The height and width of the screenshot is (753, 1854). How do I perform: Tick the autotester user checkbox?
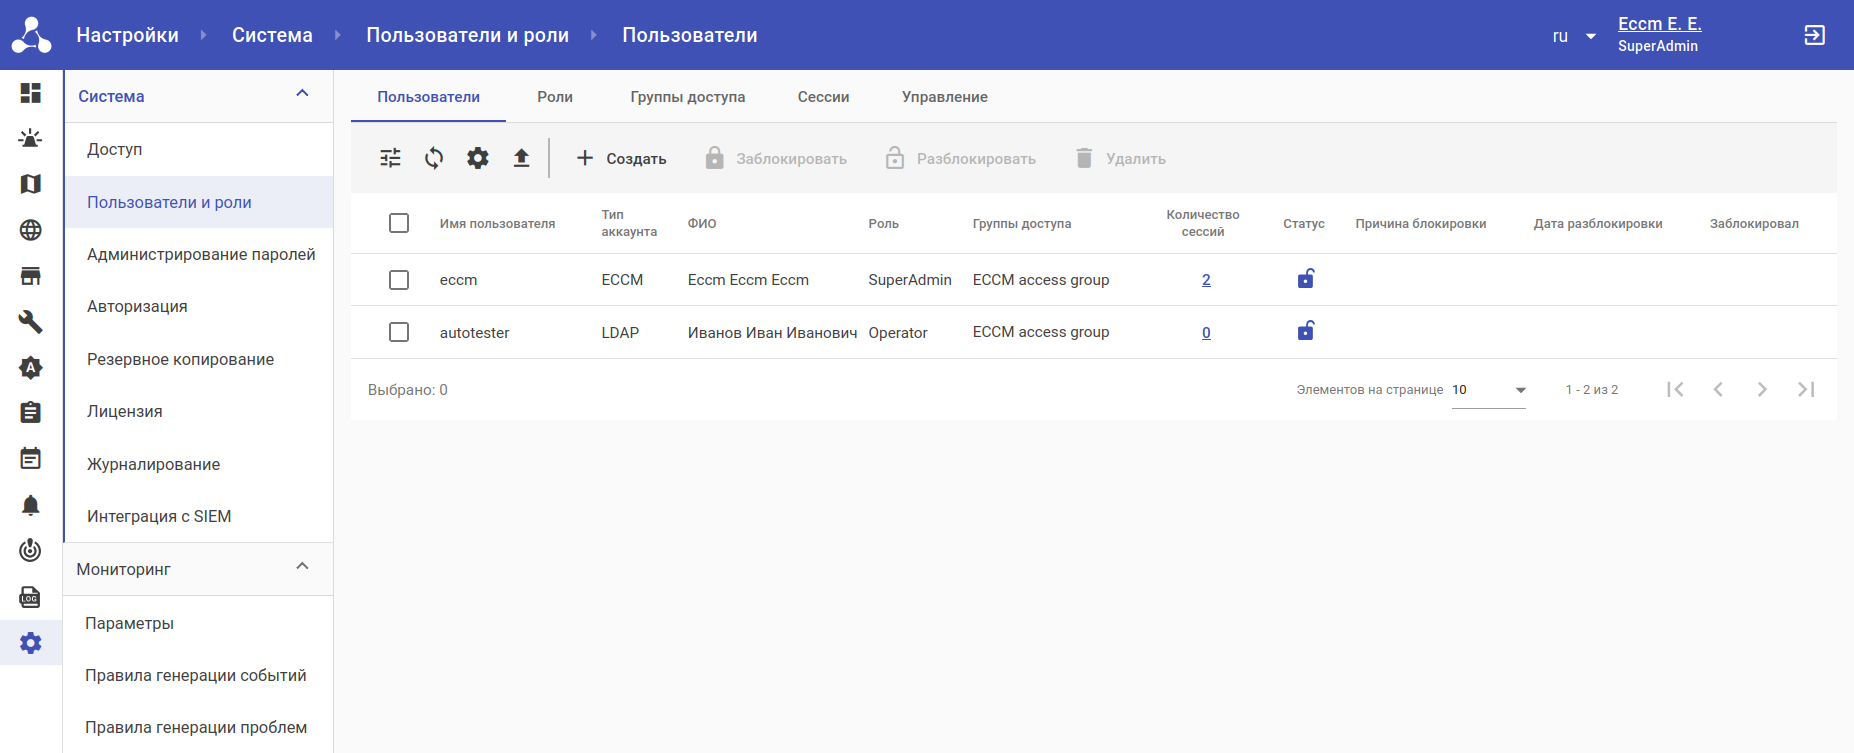(399, 332)
